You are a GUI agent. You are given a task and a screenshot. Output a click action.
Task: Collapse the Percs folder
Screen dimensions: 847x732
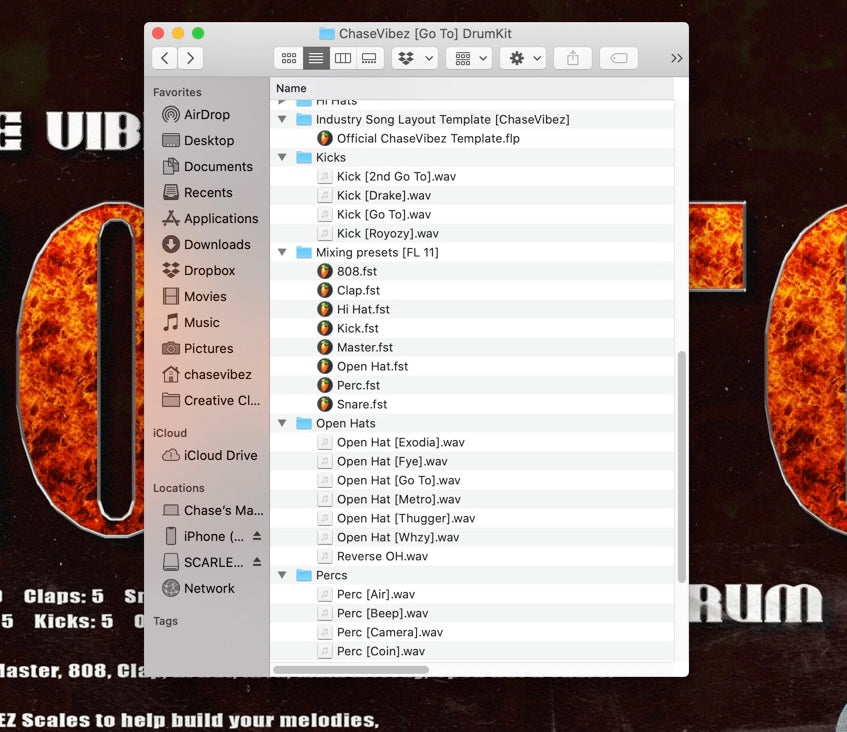tap(282, 575)
